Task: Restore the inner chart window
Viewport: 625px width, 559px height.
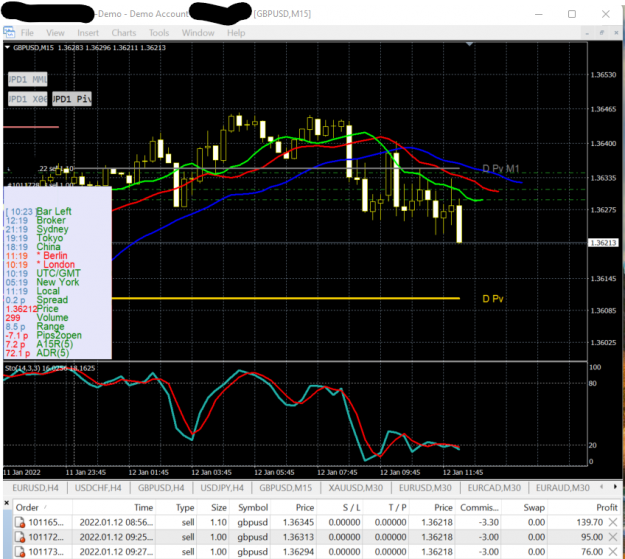Action: tap(602, 33)
